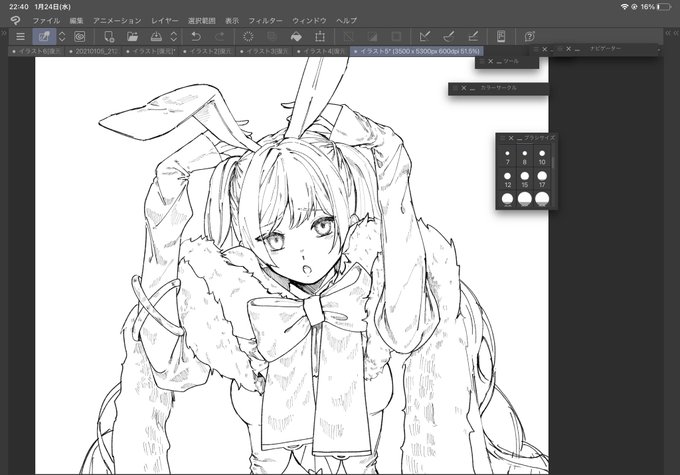
Task: Click the scale/rotate transform icon
Action: 320,36
